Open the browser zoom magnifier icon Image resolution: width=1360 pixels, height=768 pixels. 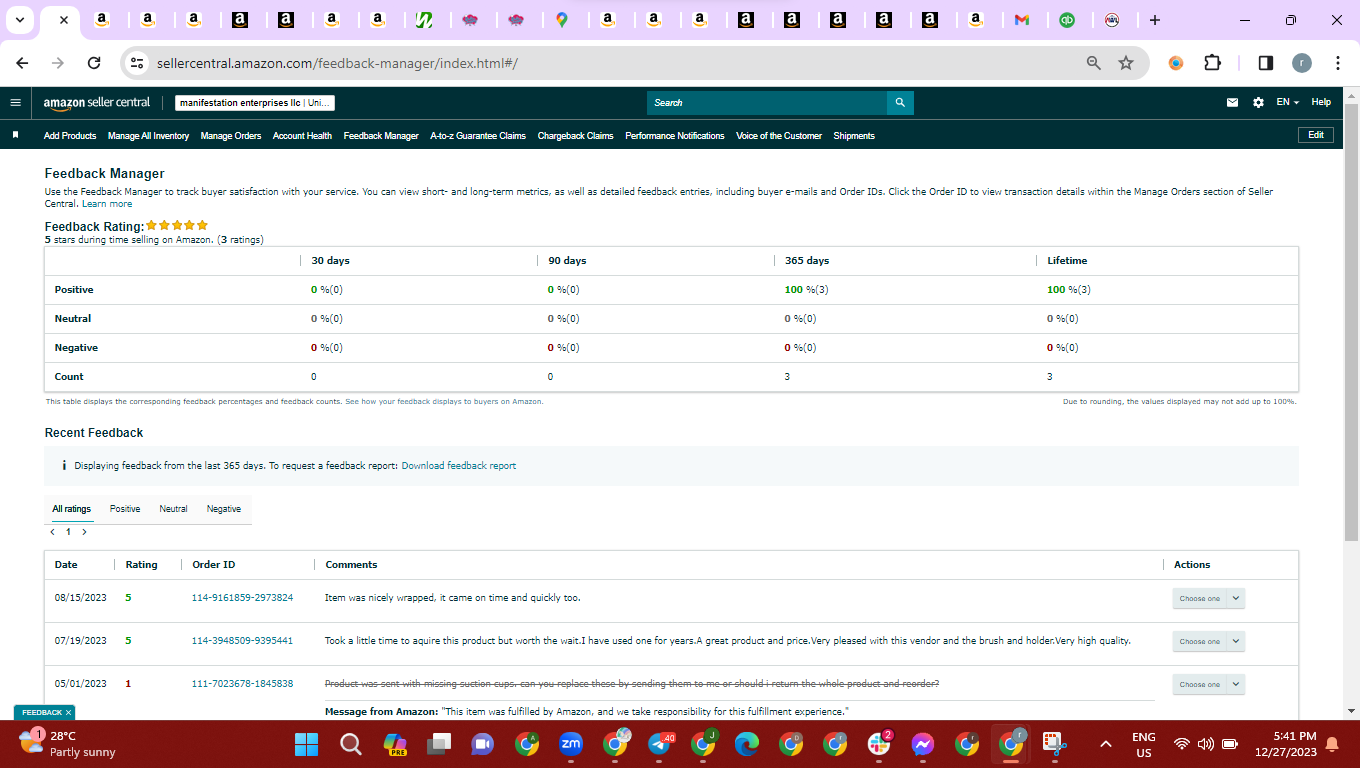[1094, 63]
